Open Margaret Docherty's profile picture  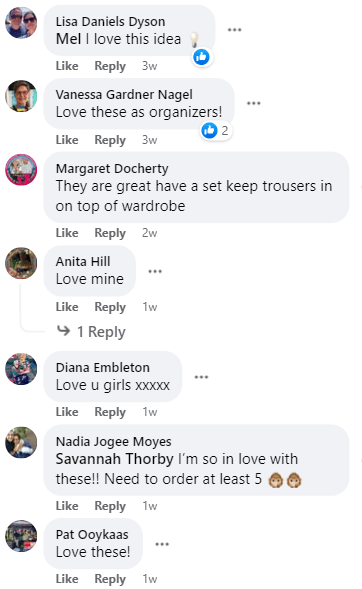tap(21, 170)
